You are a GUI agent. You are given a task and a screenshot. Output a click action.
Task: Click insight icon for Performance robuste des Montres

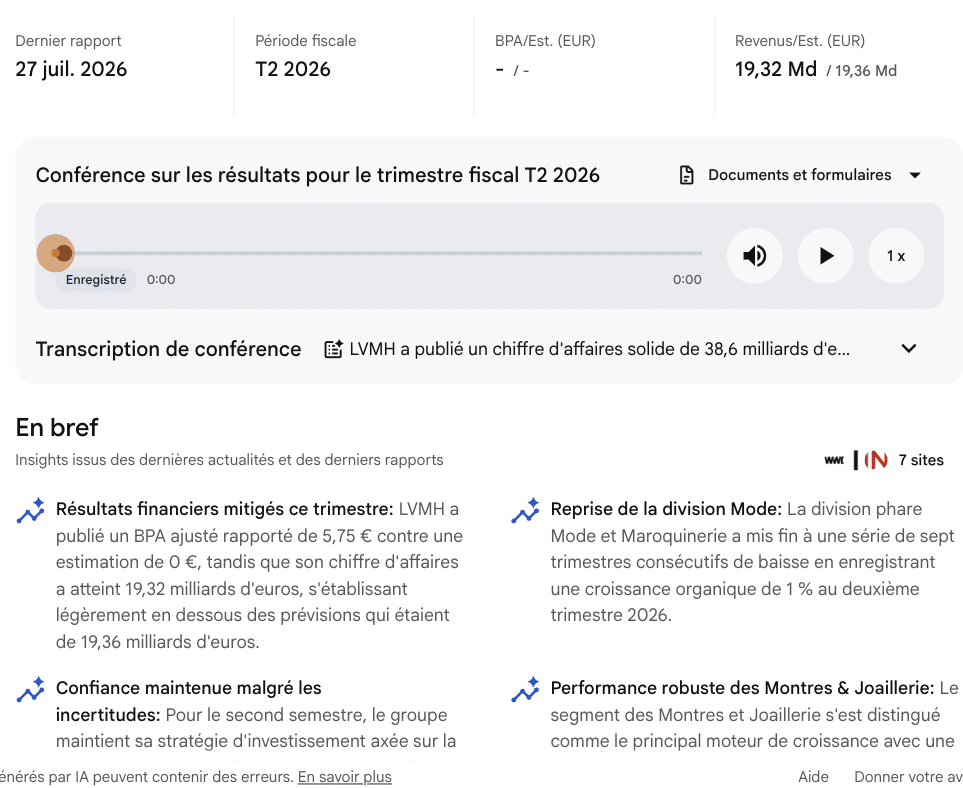tap(525, 689)
